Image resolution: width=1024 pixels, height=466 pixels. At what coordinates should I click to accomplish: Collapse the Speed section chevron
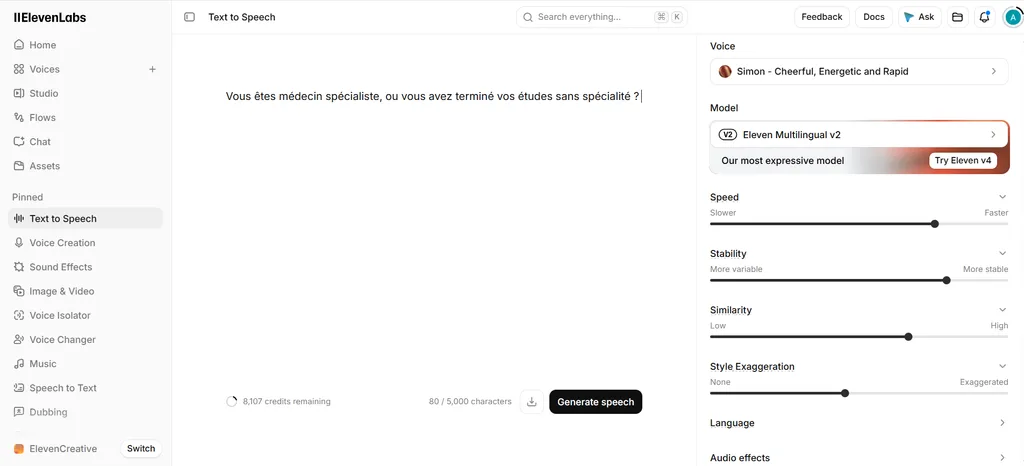[1002, 197]
